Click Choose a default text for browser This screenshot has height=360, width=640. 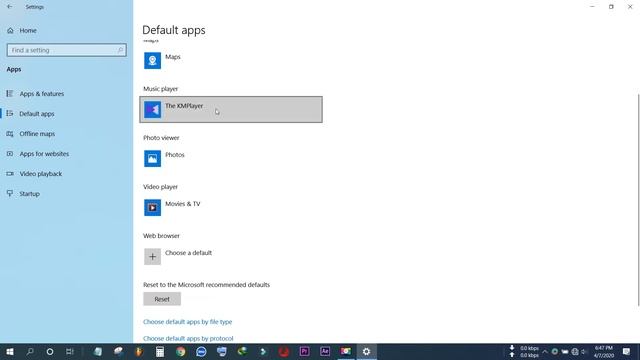click(x=188, y=253)
